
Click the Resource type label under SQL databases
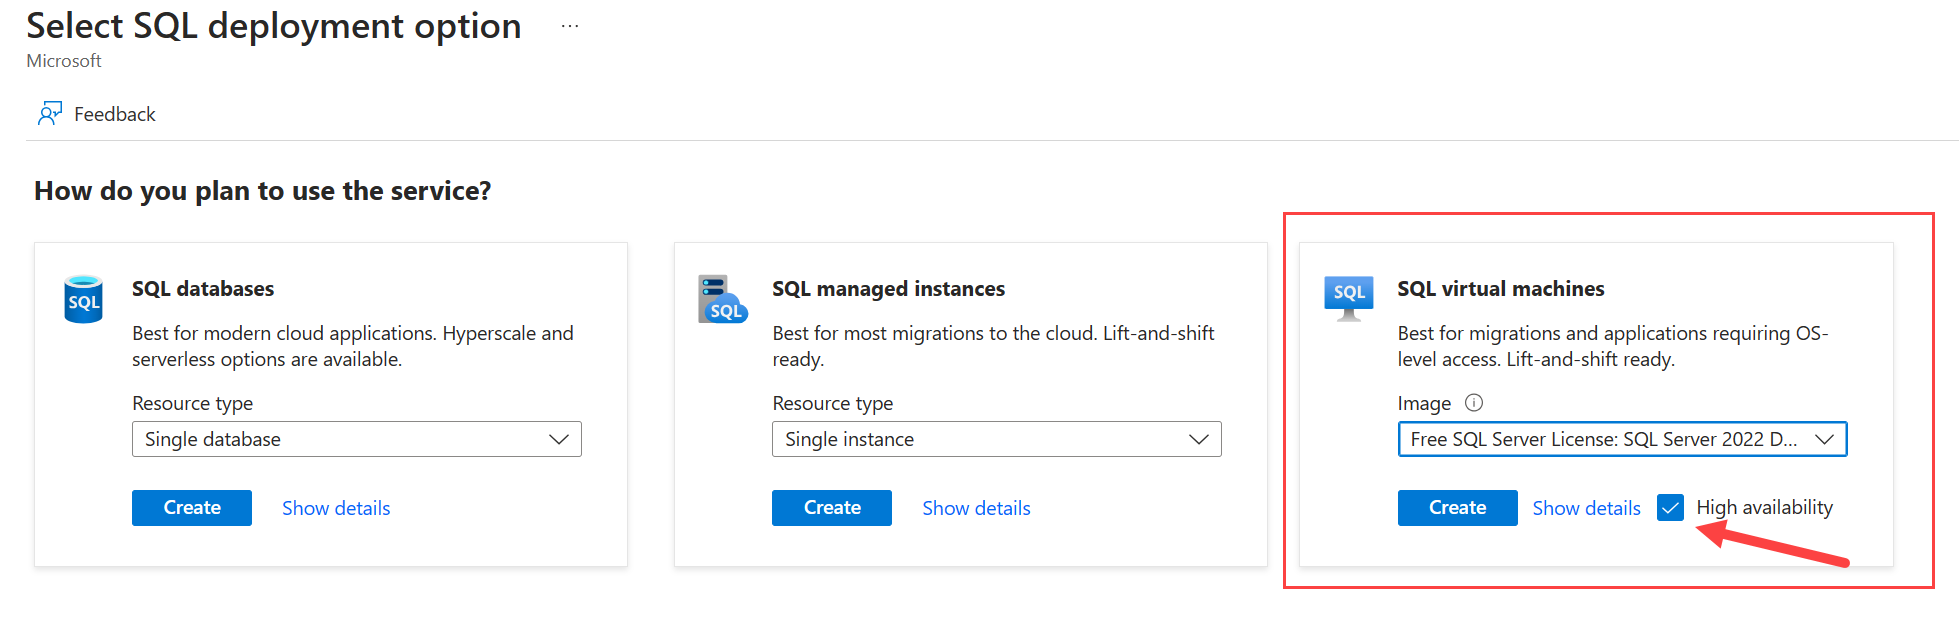[x=192, y=403]
